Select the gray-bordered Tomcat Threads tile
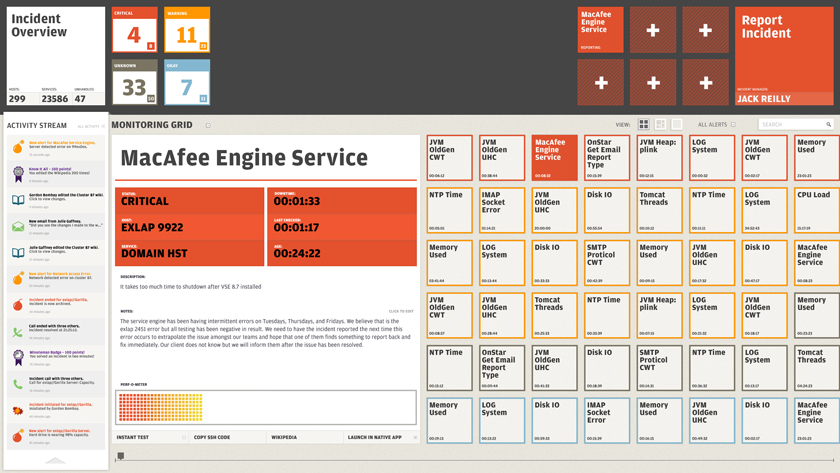 (x=818, y=368)
